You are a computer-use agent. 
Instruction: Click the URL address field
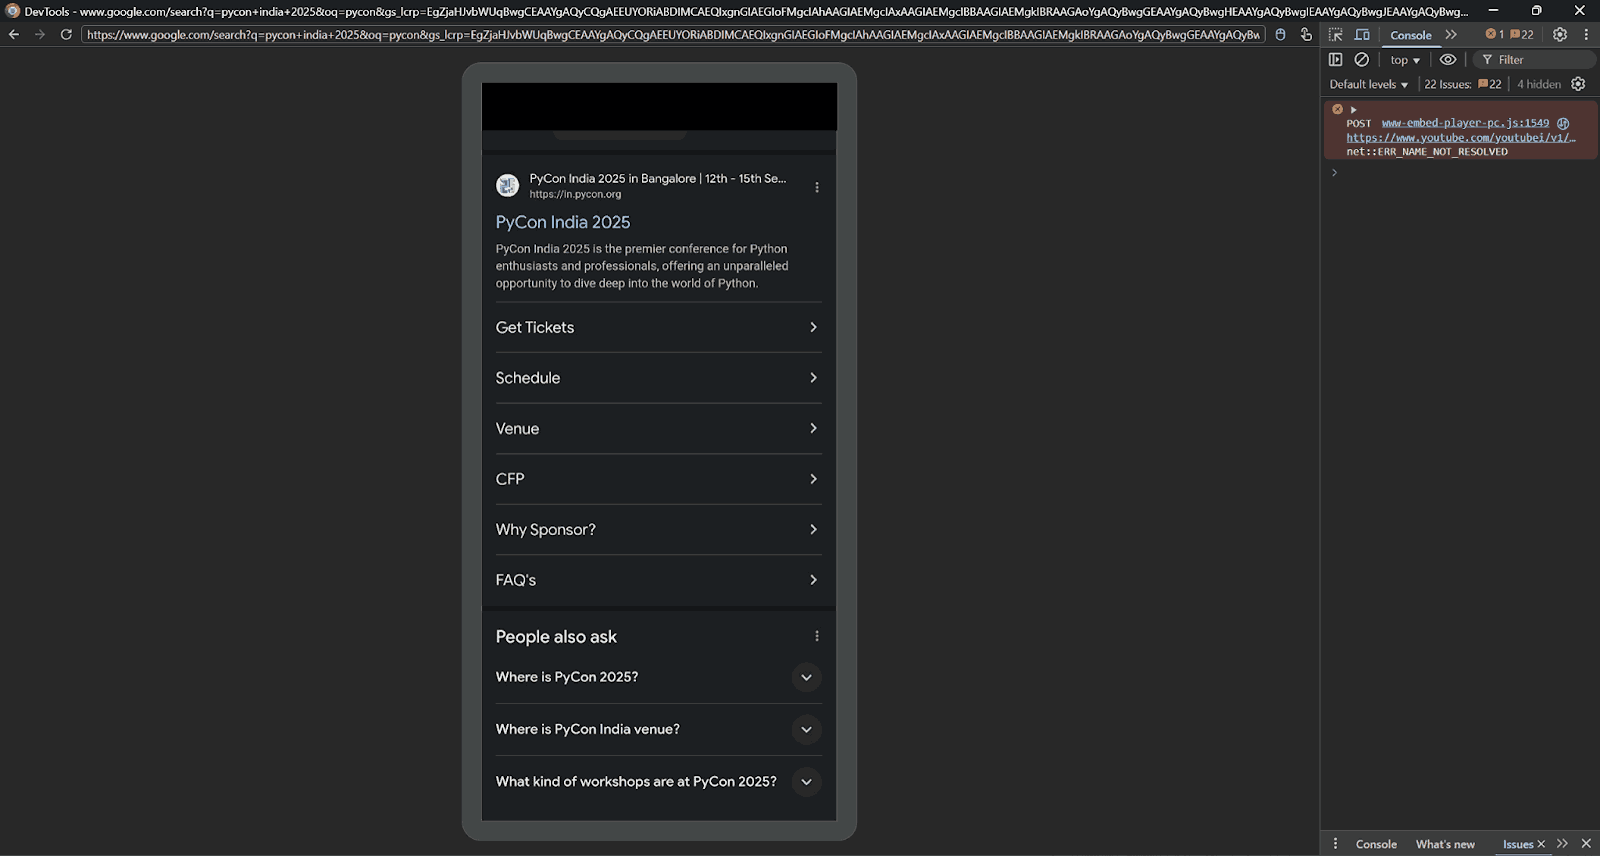click(673, 34)
